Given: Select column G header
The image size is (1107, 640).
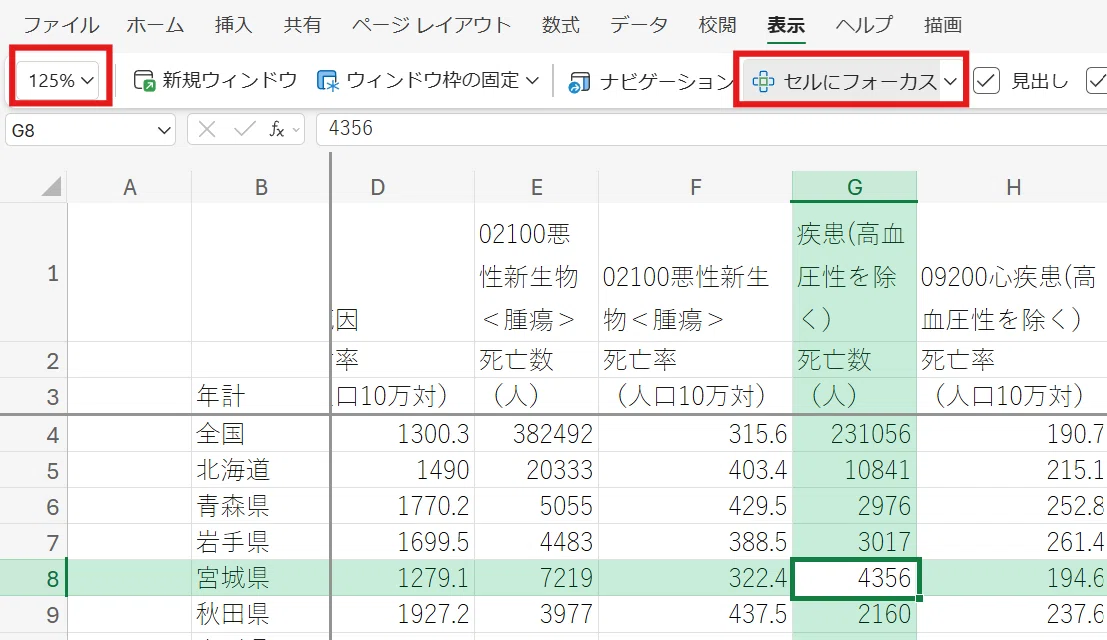Looking at the screenshot, I should click(x=854, y=187).
